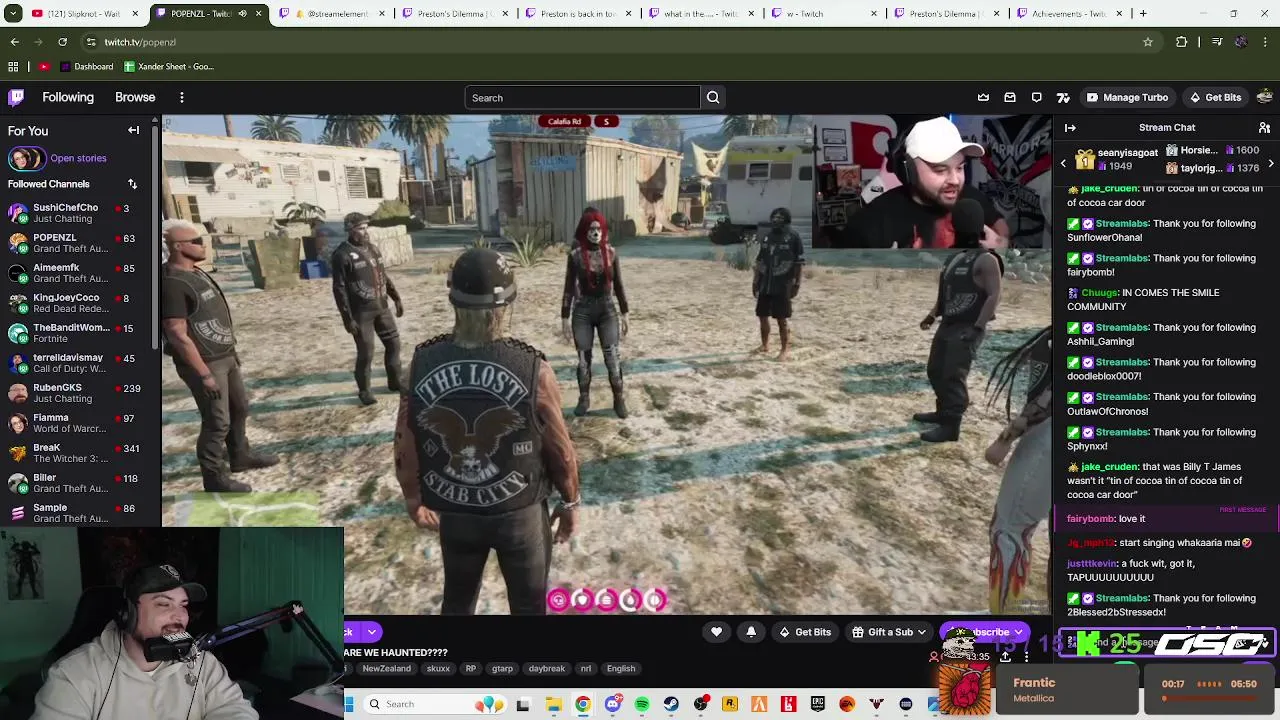Open File Explorer in the taskbar

[553, 704]
